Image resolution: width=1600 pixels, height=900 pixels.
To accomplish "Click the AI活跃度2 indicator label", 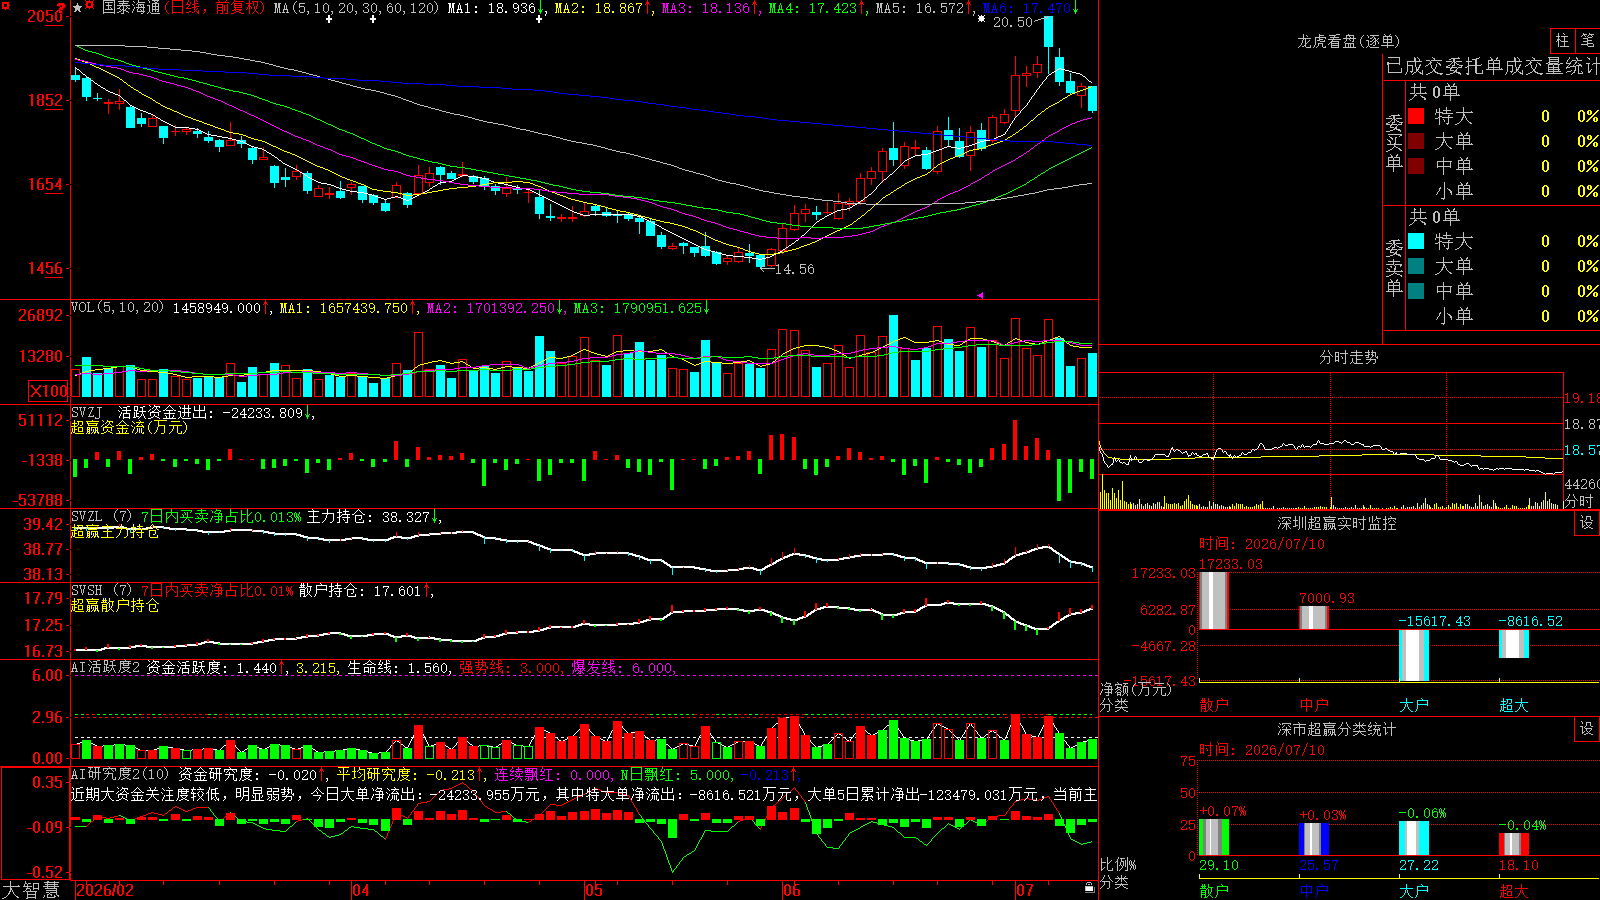I will point(107,667).
